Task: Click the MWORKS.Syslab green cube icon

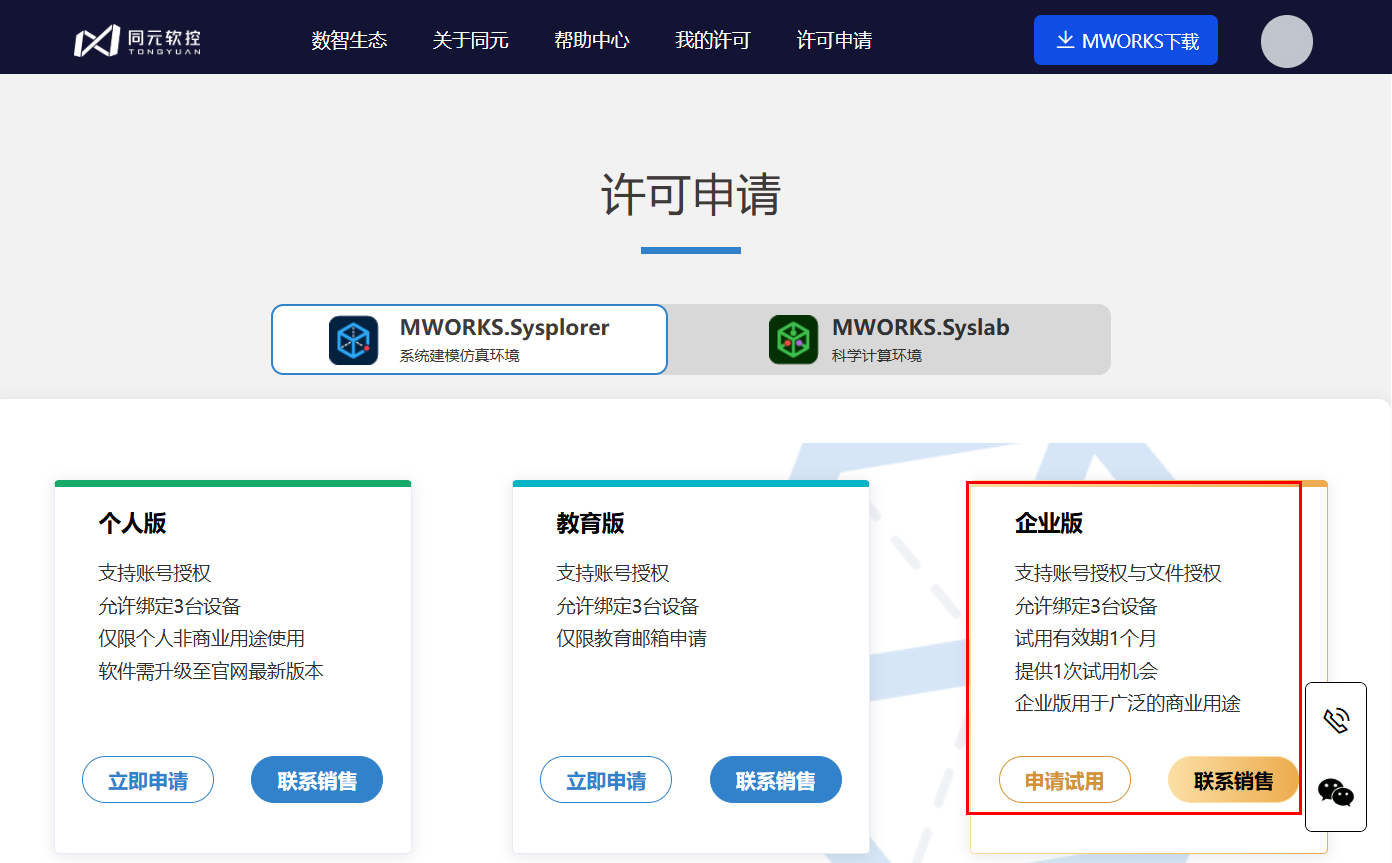Action: tap(793, 340)
